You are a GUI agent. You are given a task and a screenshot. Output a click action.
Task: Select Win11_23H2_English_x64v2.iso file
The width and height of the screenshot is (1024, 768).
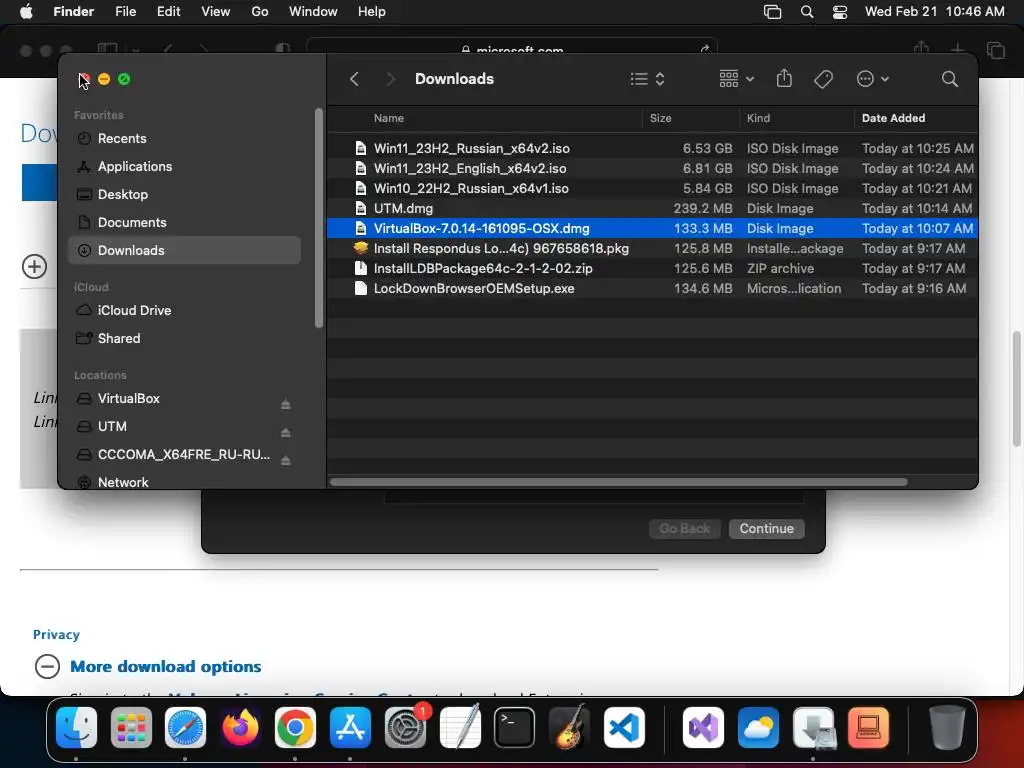click(x=652, y=168)
